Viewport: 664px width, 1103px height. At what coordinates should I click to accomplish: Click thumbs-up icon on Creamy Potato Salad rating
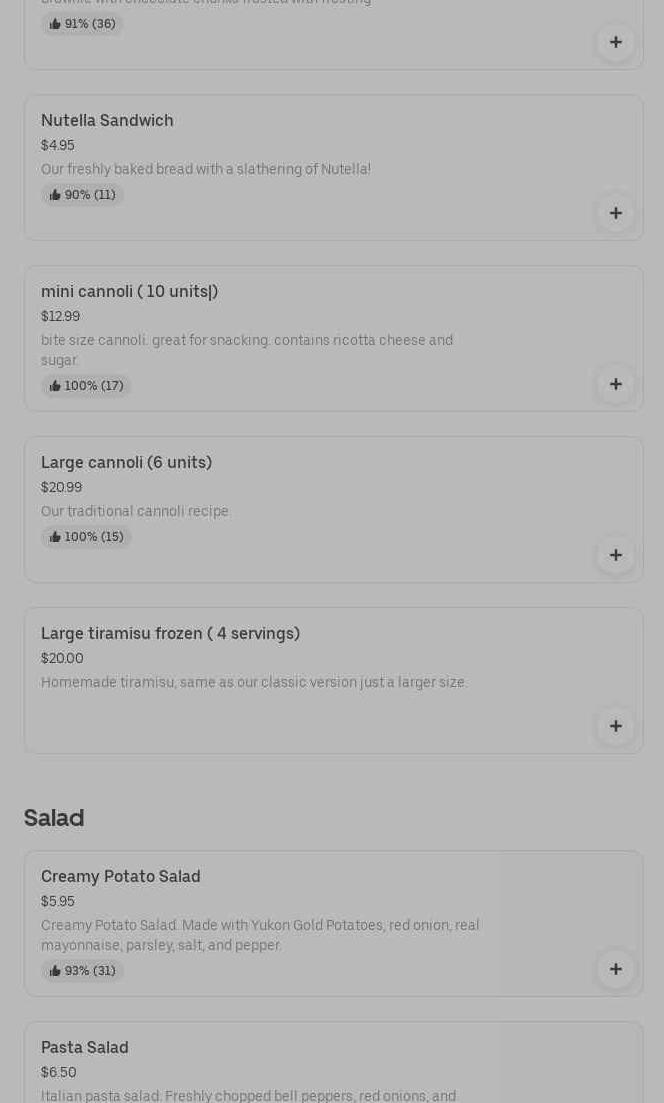(x=55, y=971)
